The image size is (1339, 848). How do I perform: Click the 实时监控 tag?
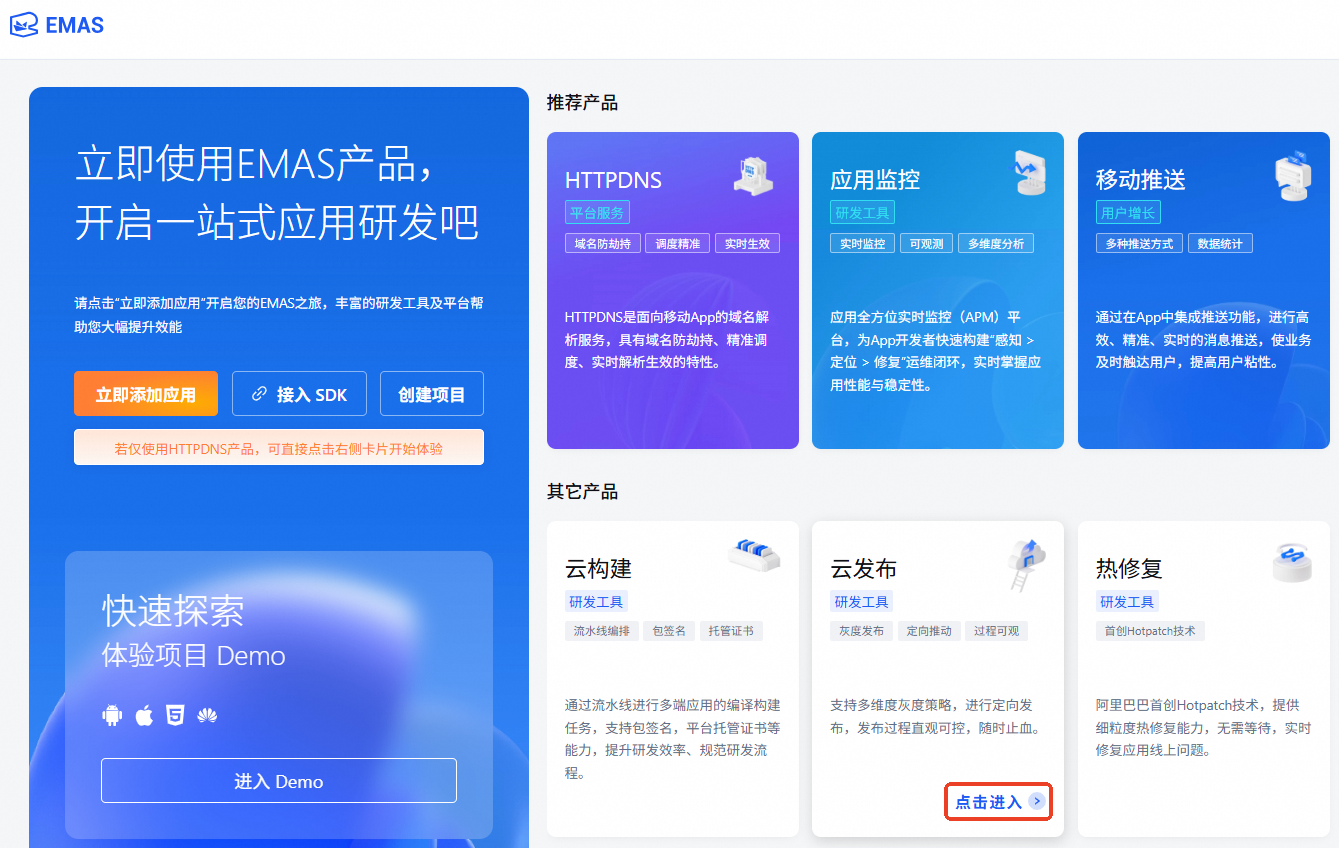(862, 243)
